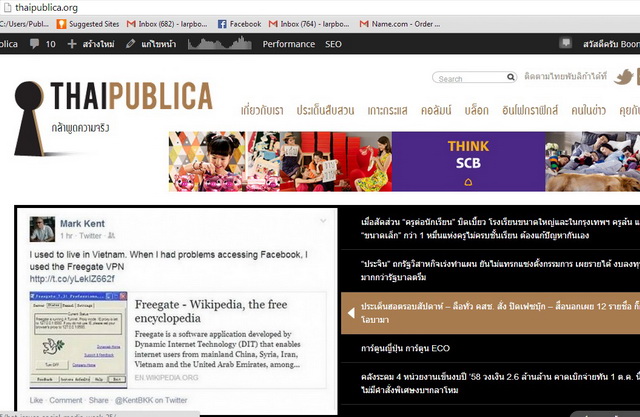Click the EN.WIKIPEDIA.ORG source text
Screen dimensions: 640x417
[167, 377]
